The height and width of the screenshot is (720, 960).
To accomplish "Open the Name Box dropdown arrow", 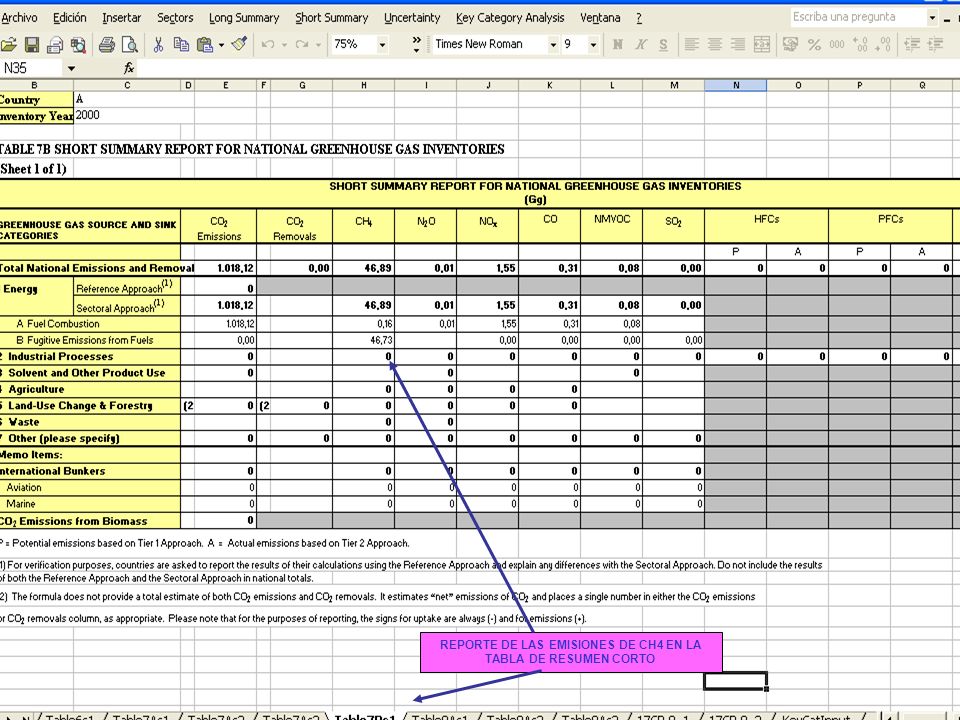I will click(x=71, y=68).
